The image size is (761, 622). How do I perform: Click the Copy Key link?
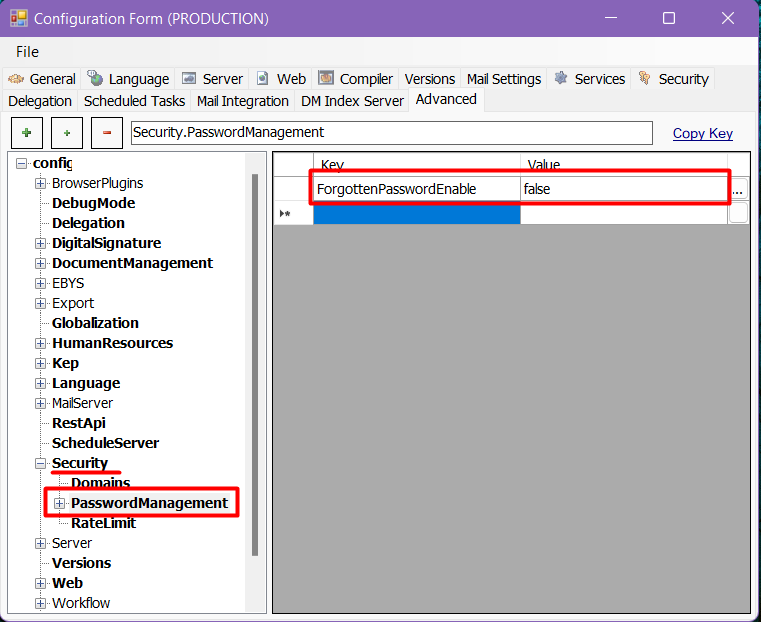(x=702, y=133)
